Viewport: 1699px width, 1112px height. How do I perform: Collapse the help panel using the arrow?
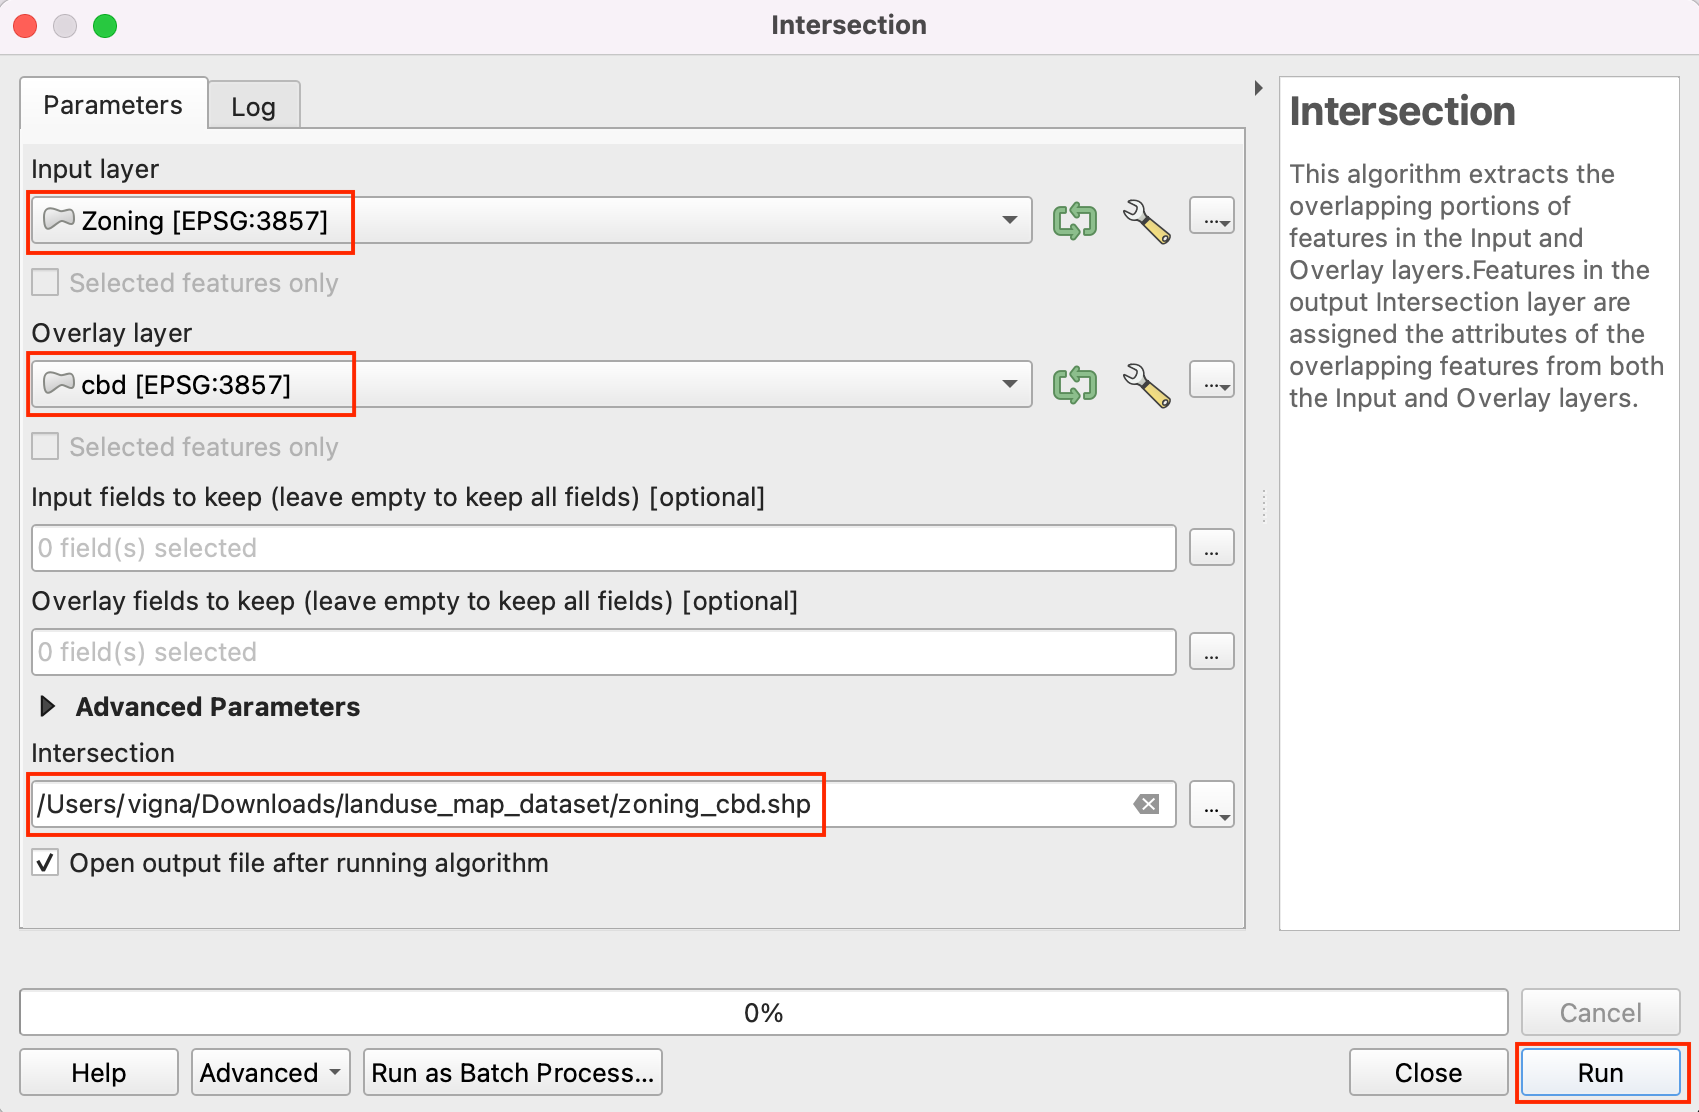[x=1258, y=88]
